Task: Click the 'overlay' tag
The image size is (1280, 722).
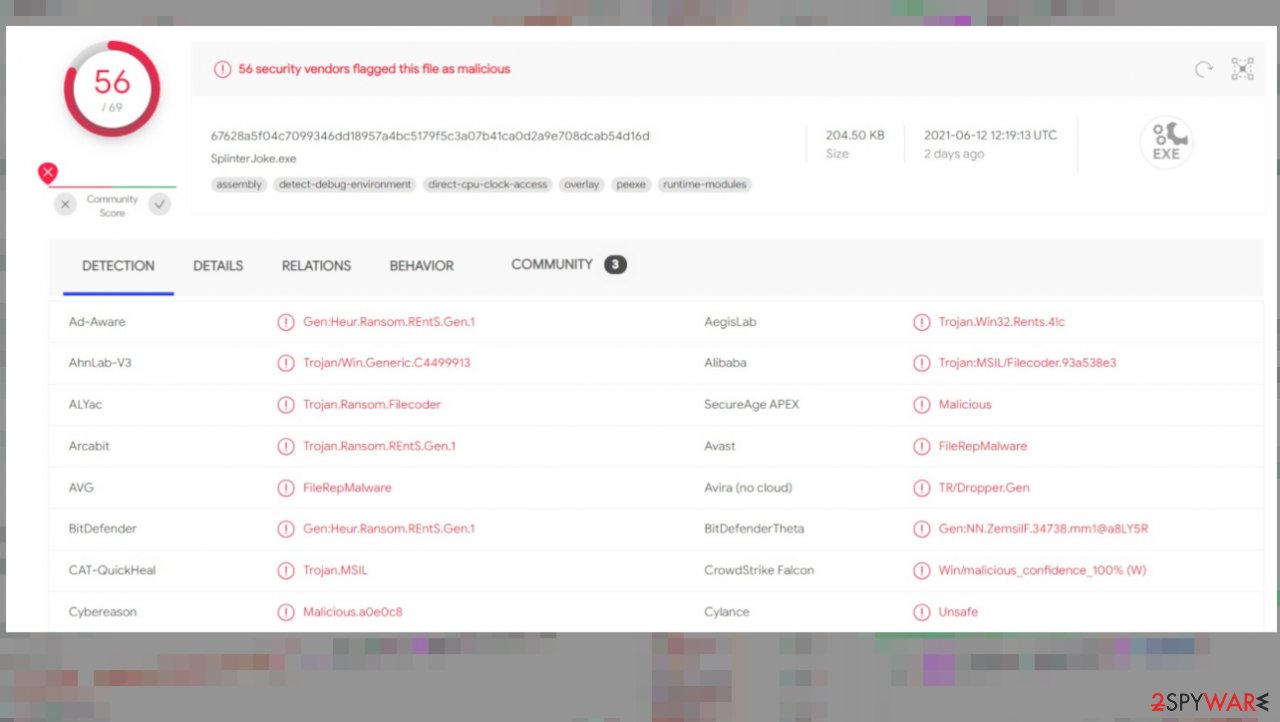Action: 581,185
